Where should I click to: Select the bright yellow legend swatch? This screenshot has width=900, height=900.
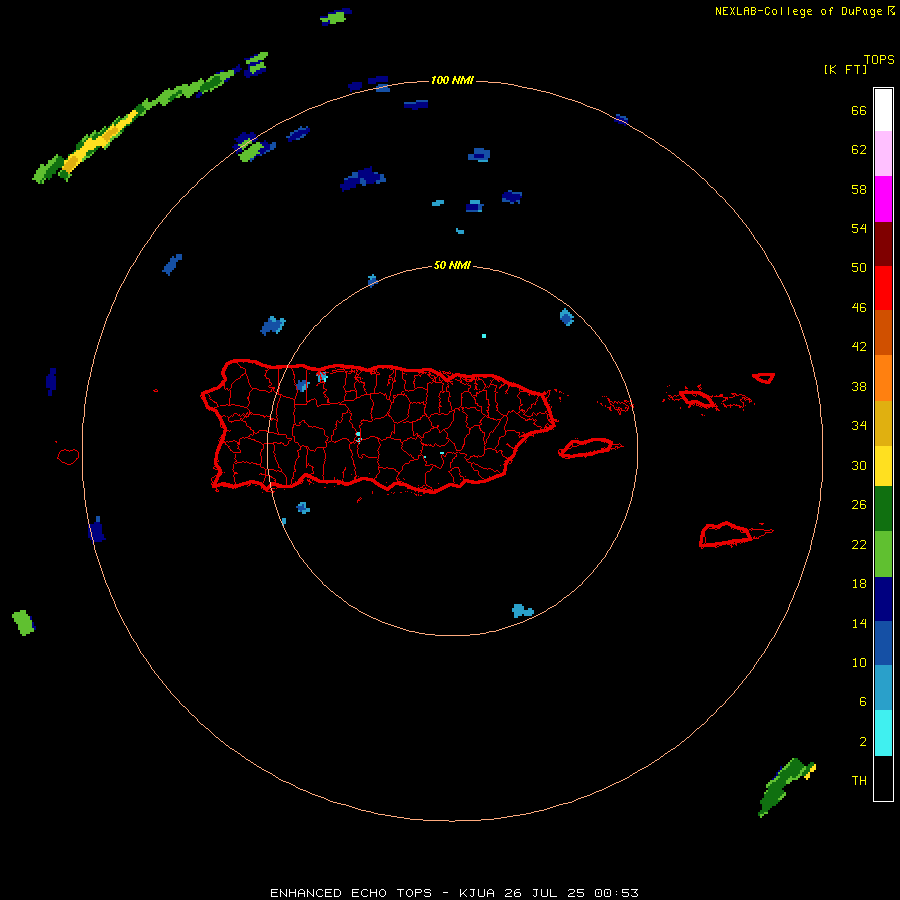coord(883,466)
